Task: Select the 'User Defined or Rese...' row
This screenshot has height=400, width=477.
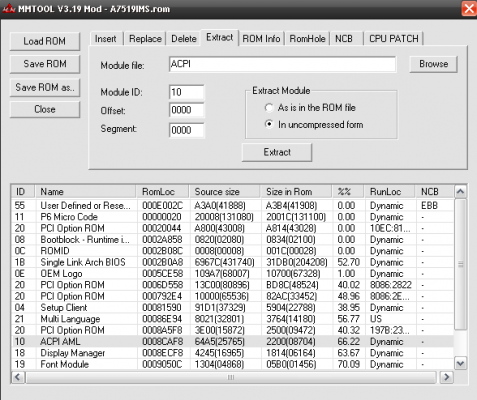Action: pos(233,206)
